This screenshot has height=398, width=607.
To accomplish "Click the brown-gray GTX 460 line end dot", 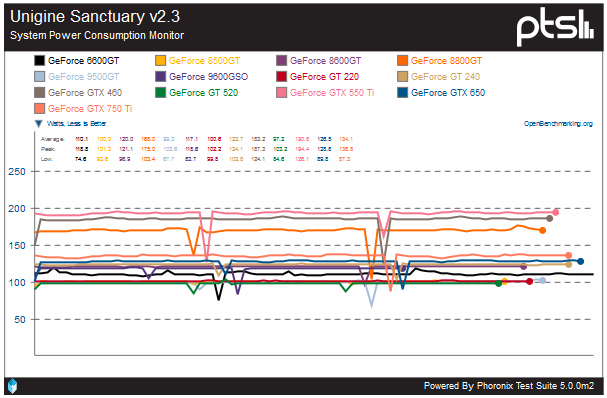I will pos(549,218).
